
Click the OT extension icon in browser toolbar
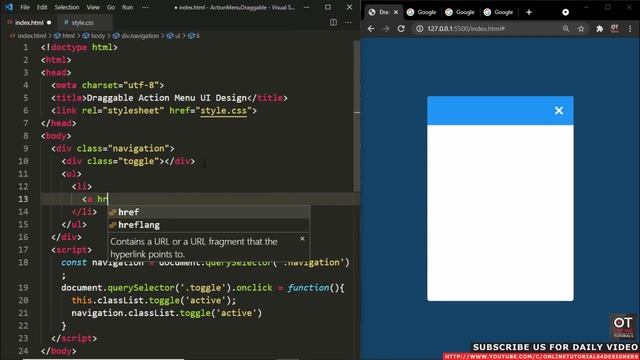click(x=614, y=28)
